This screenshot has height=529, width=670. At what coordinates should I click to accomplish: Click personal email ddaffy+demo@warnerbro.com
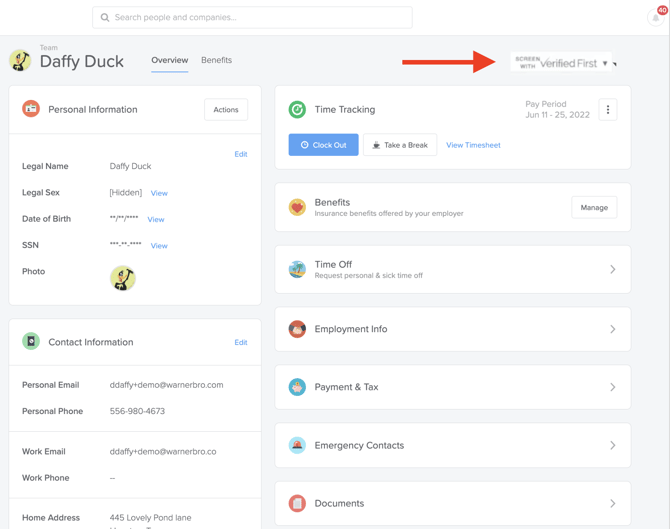click(166, 385)
